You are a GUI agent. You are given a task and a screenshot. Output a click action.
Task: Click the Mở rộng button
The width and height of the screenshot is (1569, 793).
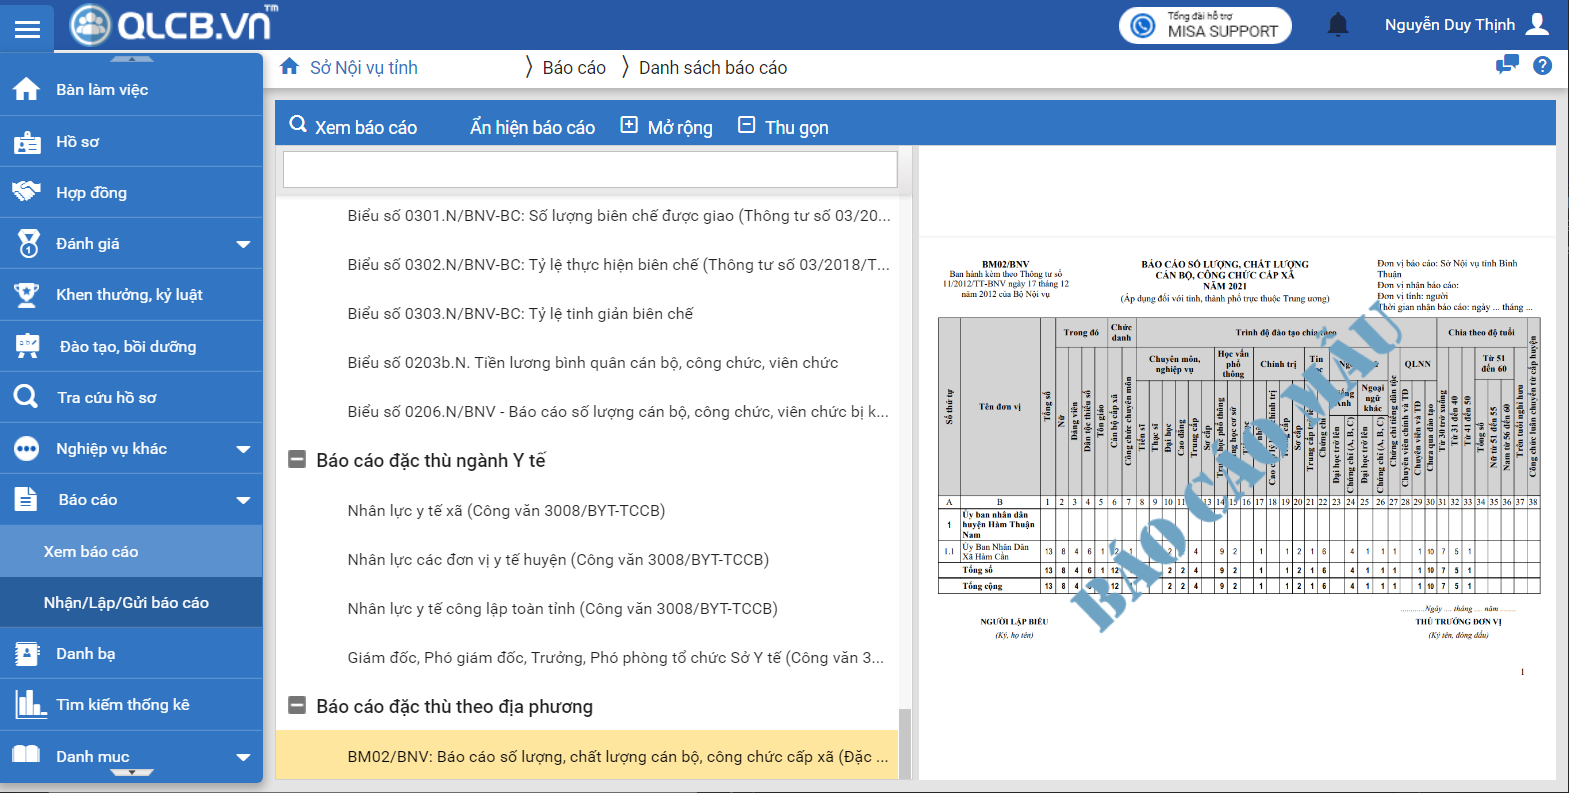667,127
